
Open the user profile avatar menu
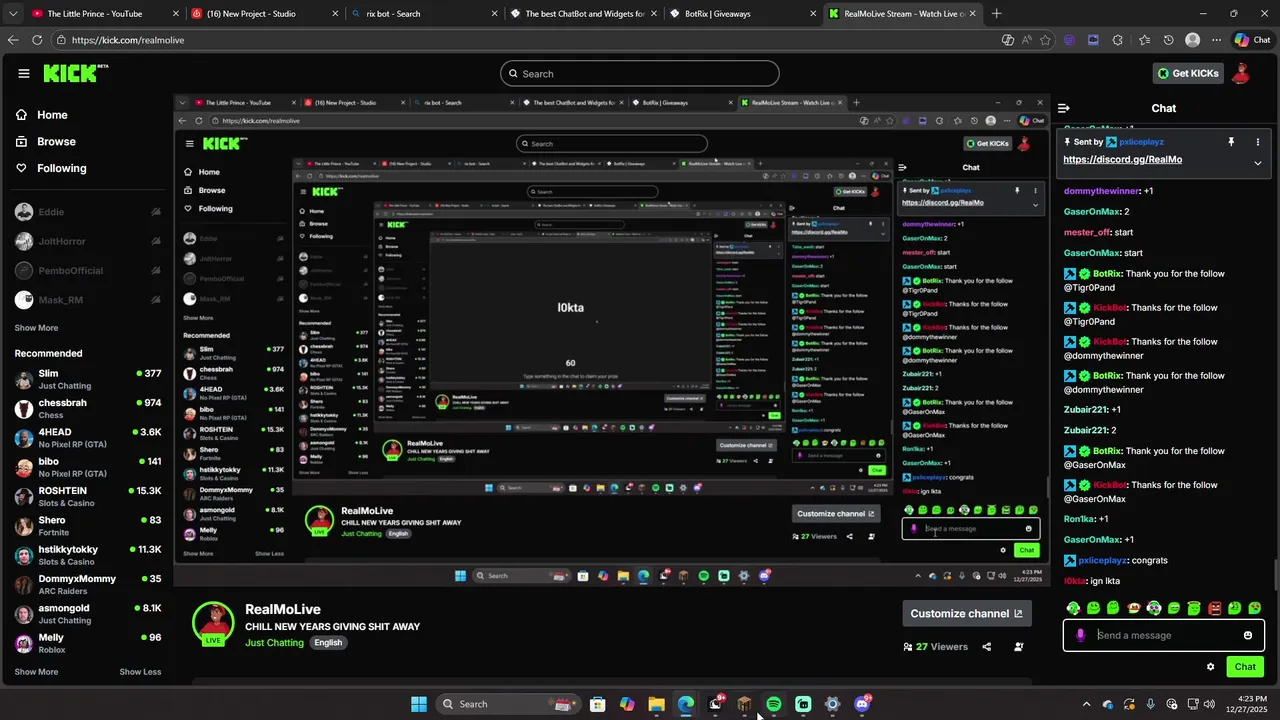(x=1241, y=73)
